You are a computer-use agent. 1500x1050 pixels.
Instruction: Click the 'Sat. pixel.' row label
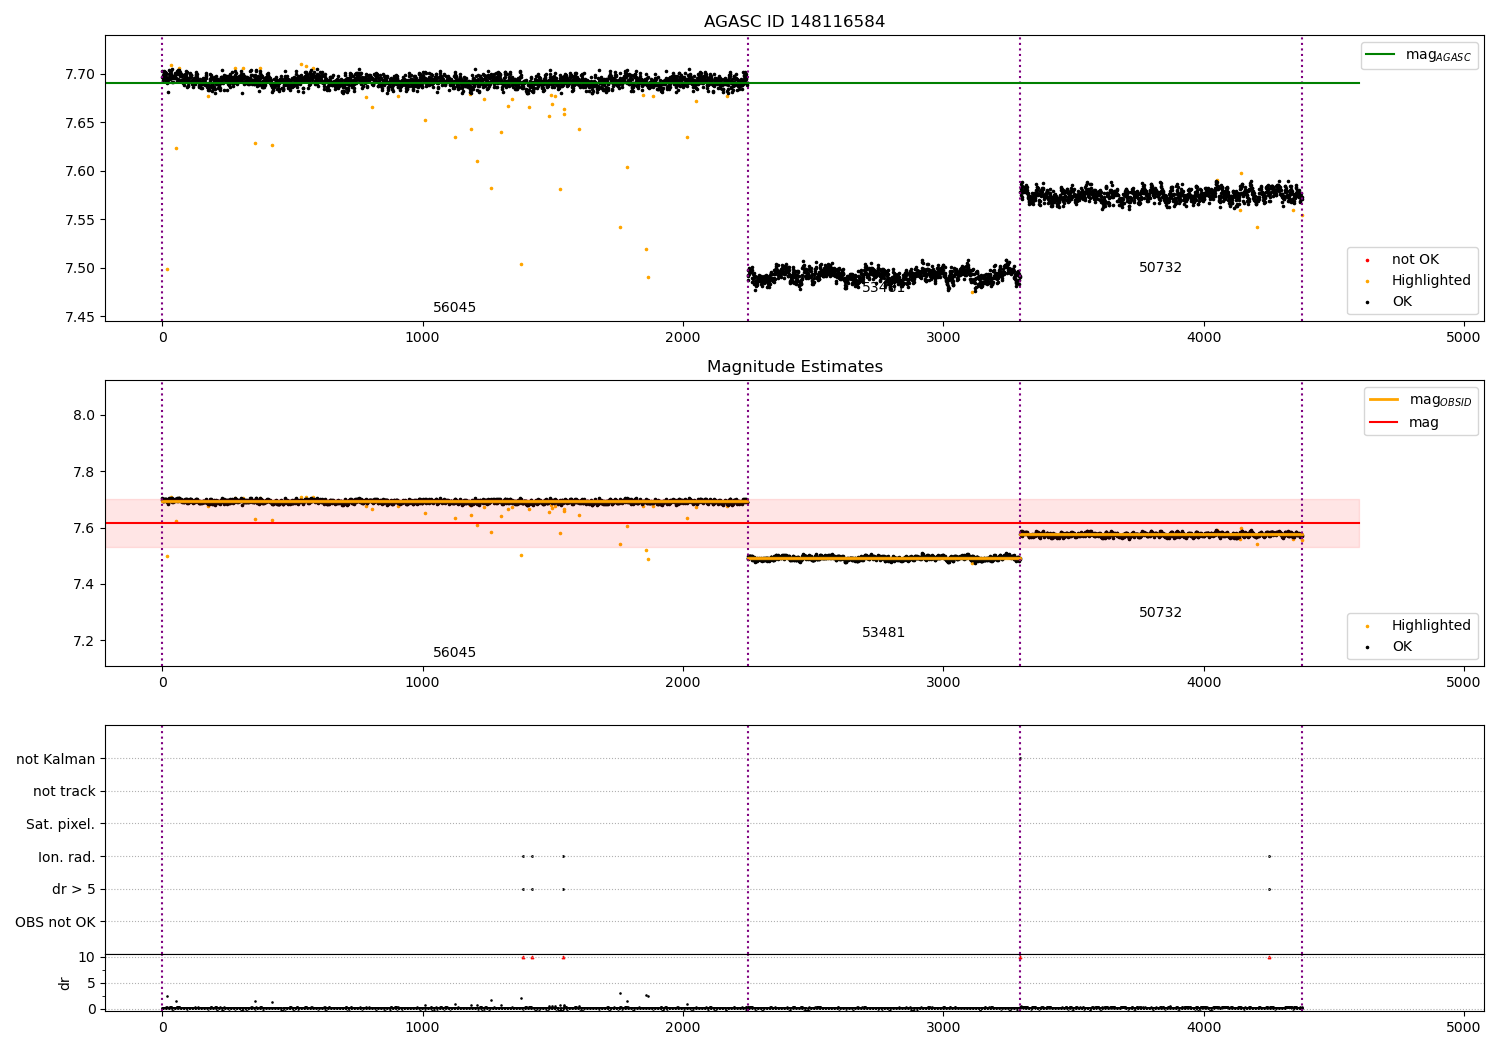[x=61, y=825]
